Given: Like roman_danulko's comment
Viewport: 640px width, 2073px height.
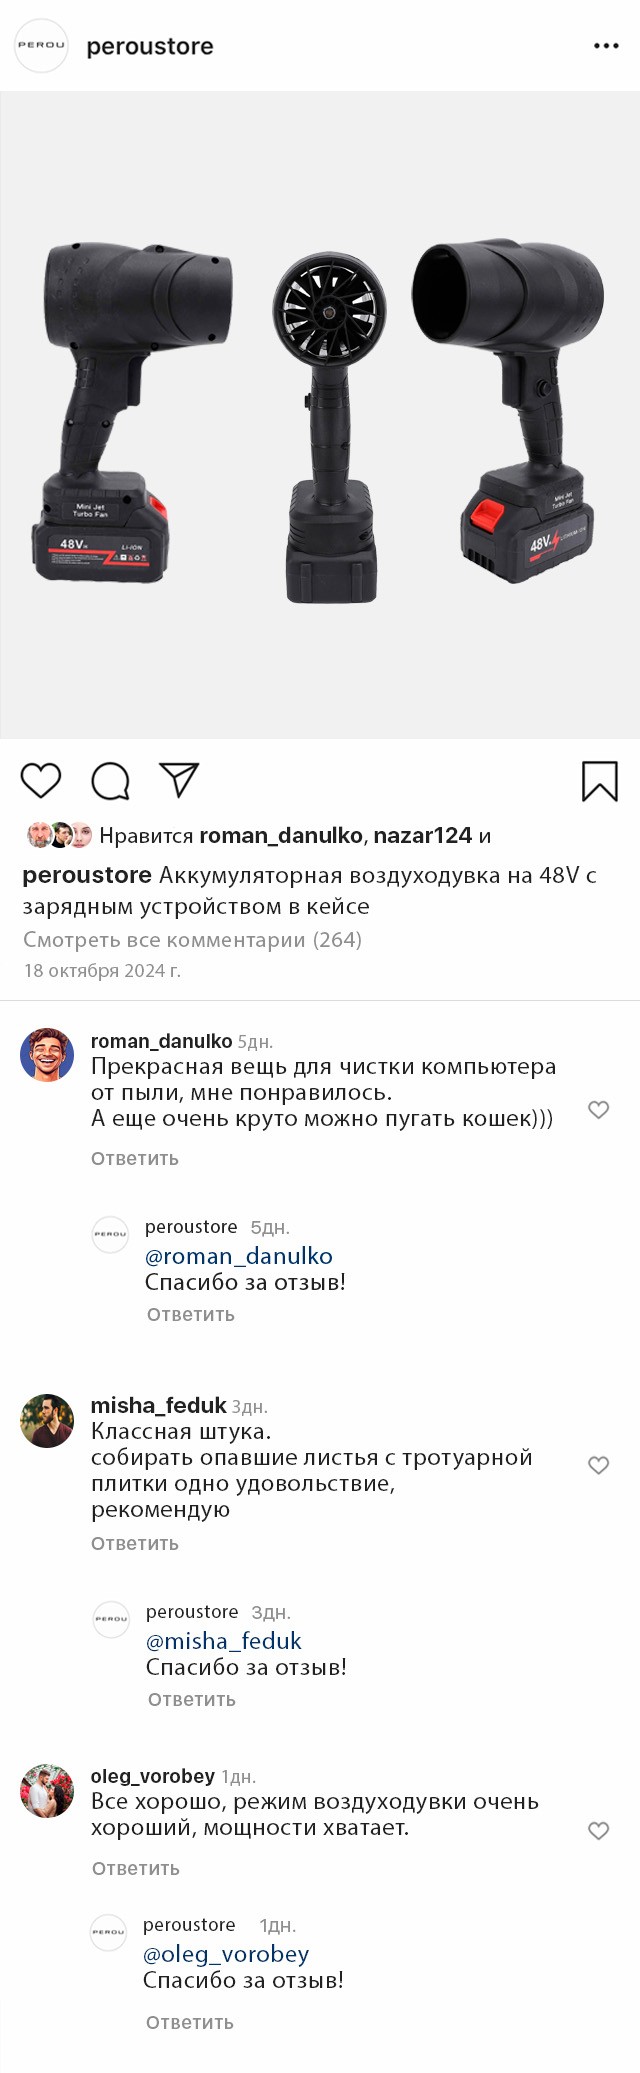Looking at the screenshot, I should (x=598, y=1110).
